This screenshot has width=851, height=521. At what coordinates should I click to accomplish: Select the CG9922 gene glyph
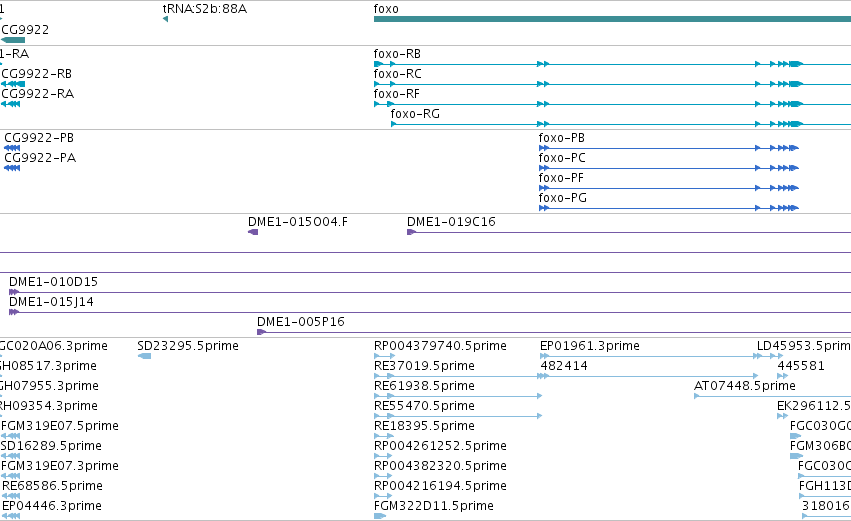[13, 40]
